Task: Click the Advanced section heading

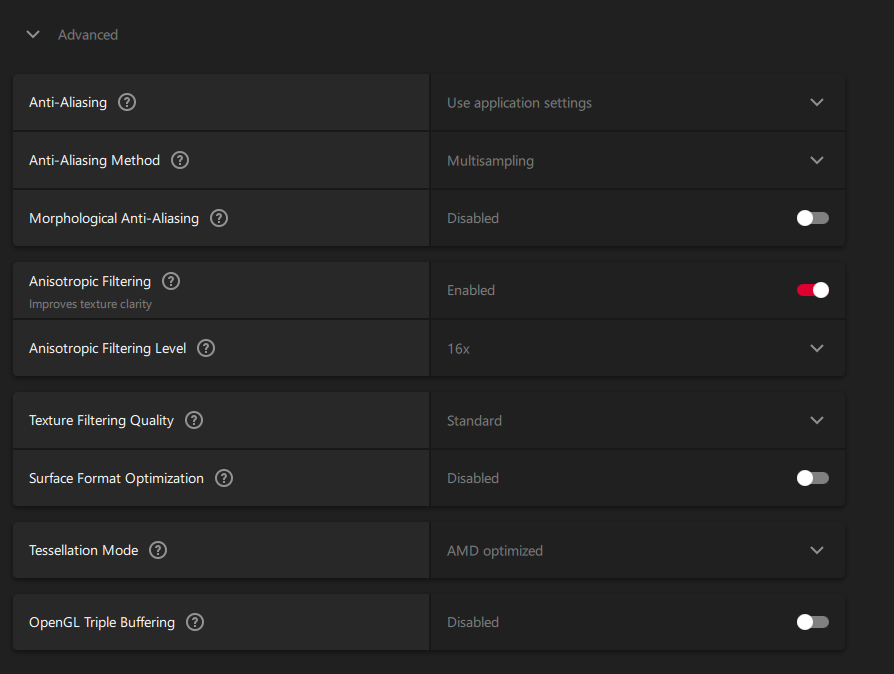Action: click(88, 35)
